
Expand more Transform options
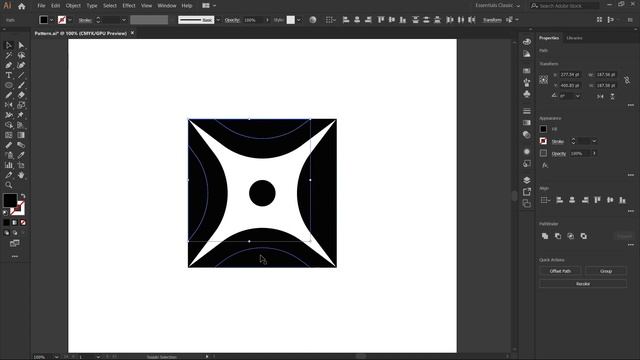[x=631, y=105]
